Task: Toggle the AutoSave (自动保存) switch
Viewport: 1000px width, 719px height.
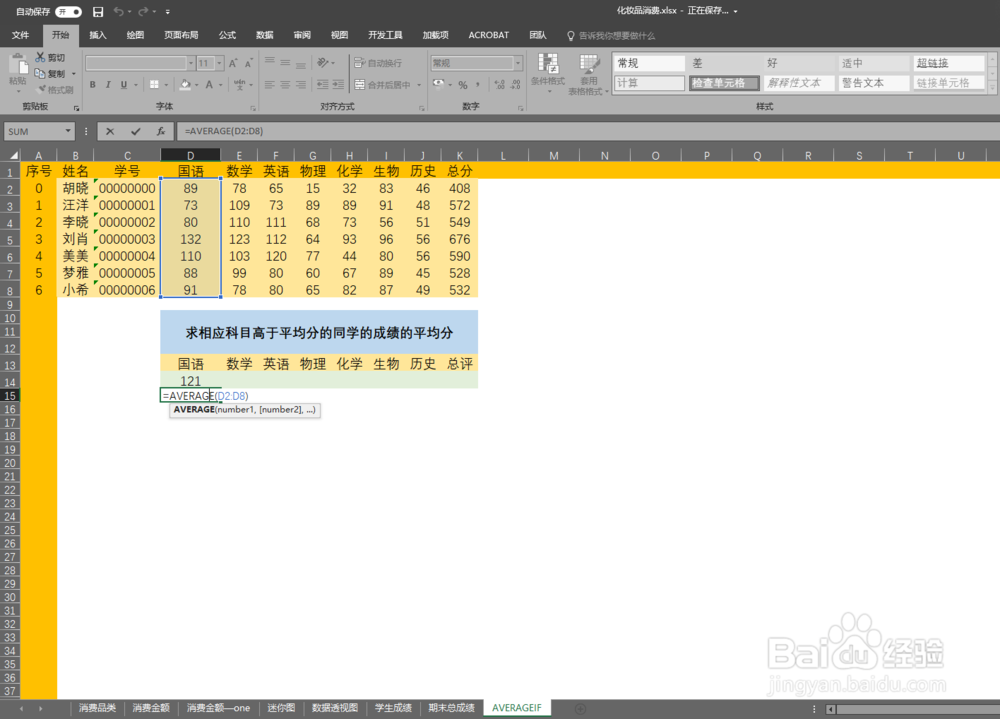Action: [68, 11]
